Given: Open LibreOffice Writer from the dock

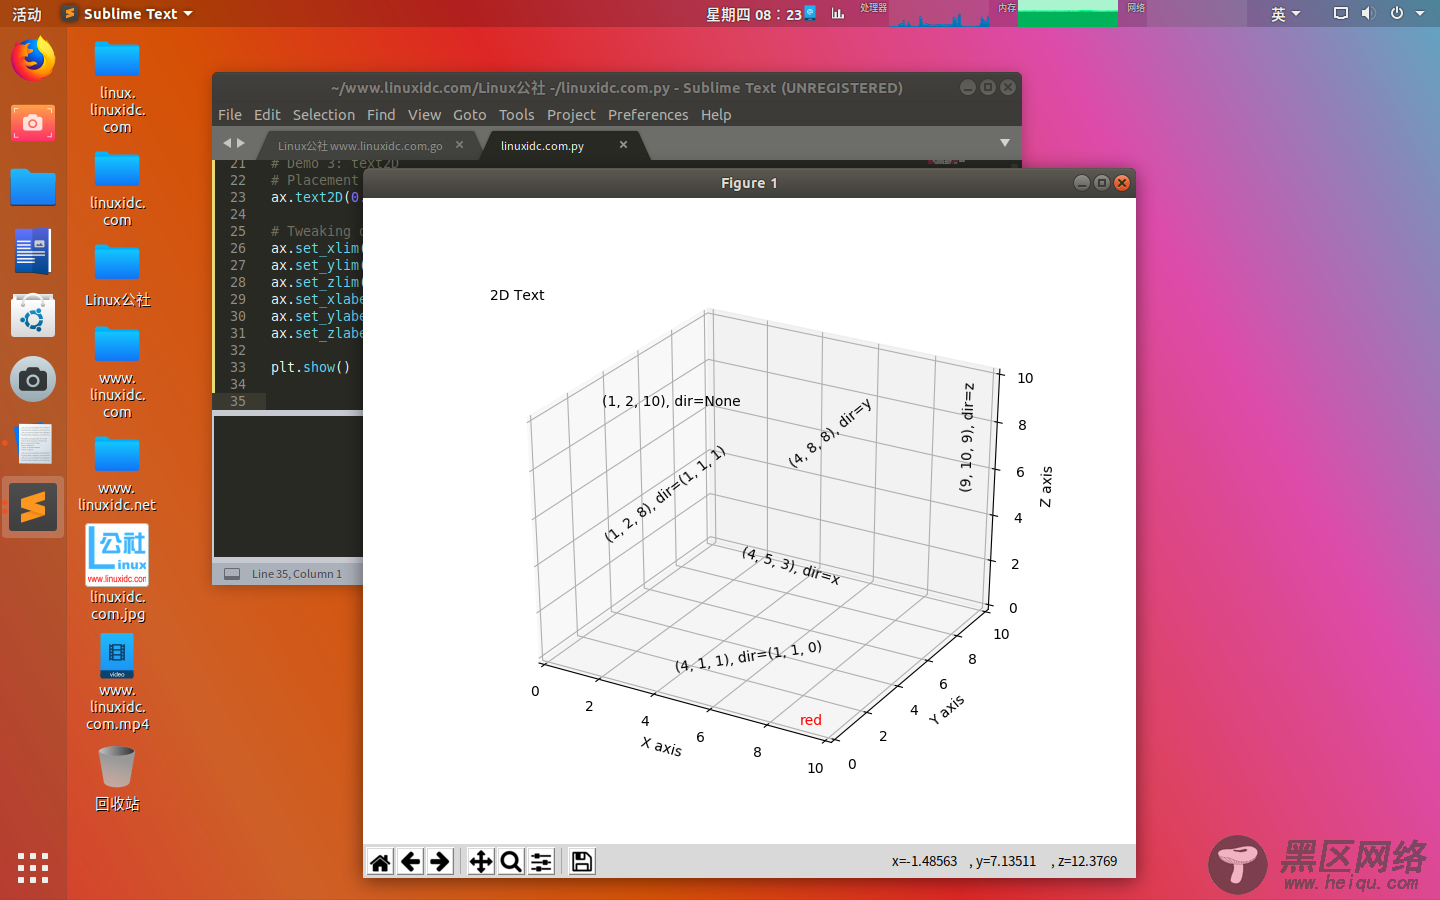Looking at the screenshot, I should point(33,251).
